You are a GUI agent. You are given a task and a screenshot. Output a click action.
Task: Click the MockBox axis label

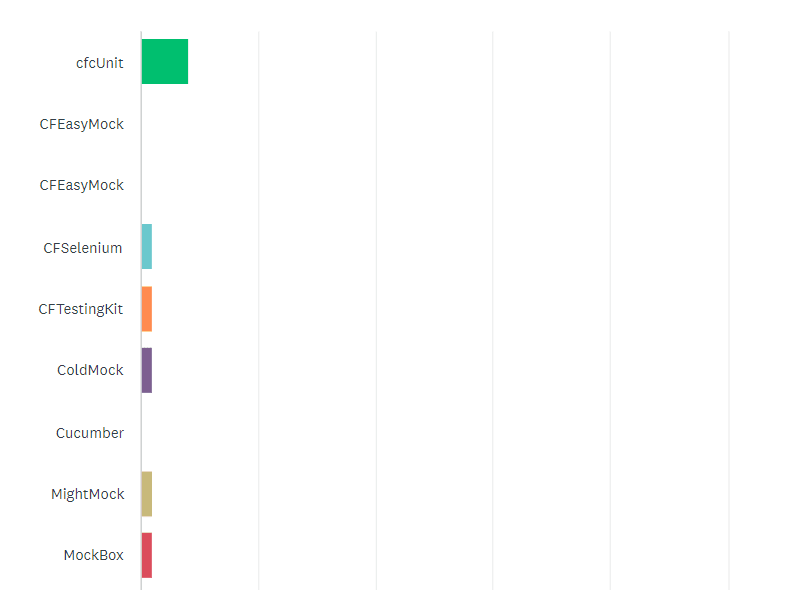(x=93, y=555)
